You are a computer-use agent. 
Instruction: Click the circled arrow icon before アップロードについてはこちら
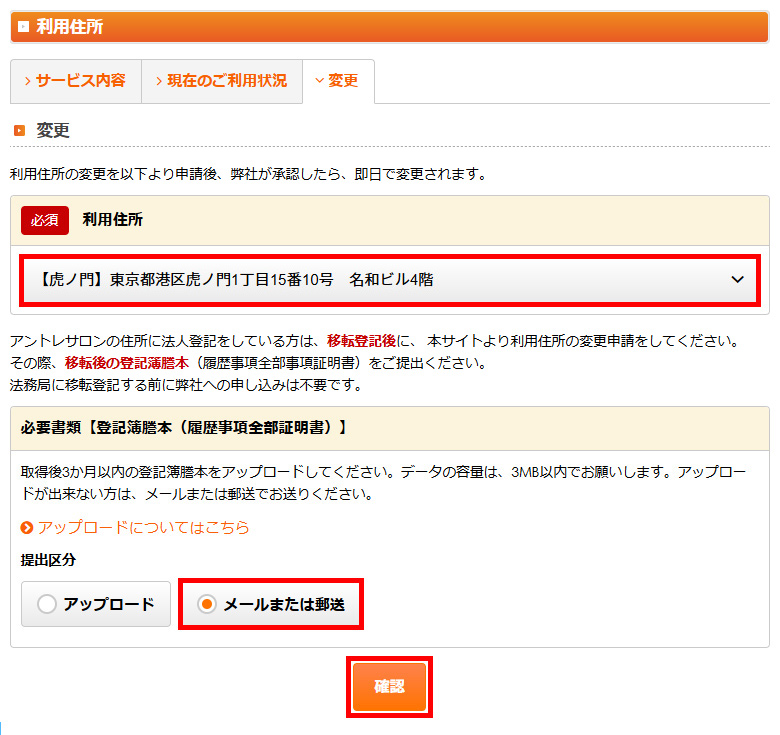click(x=27, y=527)
